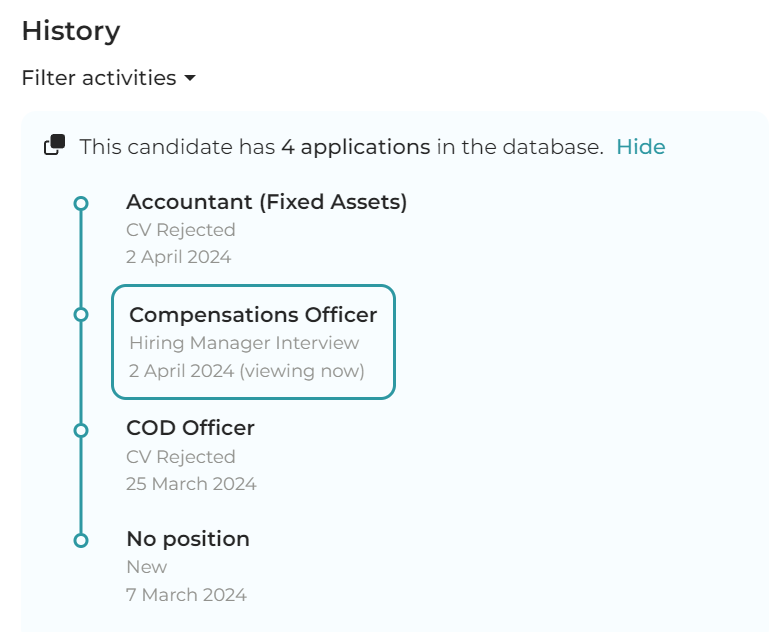
Task: Open the Filter activities dropdown
Action: pyautogui.click(x=109, y=78)
